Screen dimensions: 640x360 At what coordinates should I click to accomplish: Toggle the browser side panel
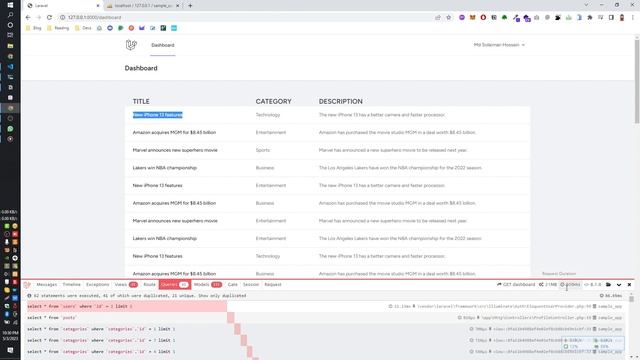tap(611, 18)
